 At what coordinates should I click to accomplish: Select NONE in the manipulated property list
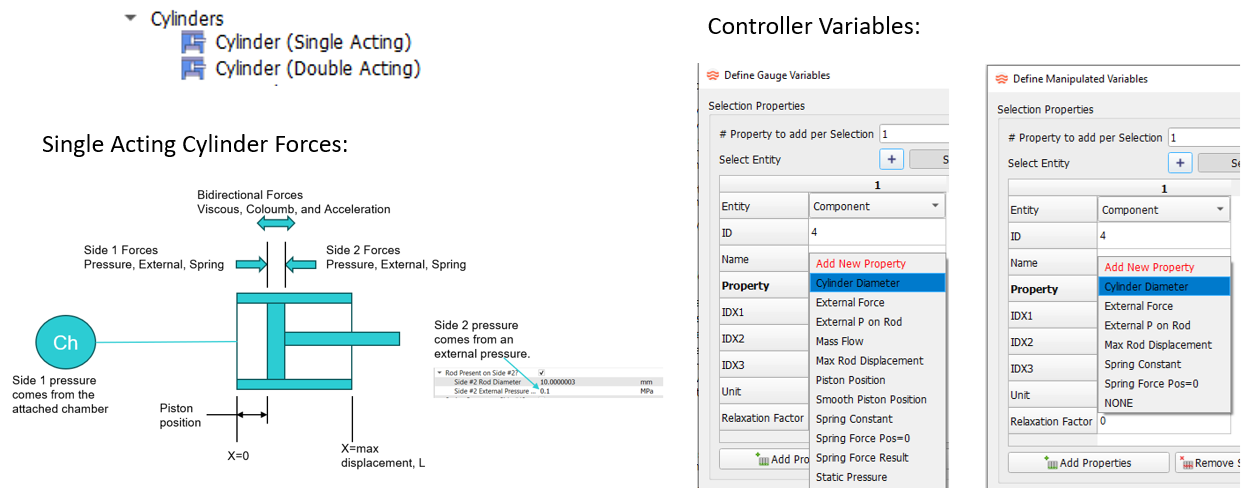1119,403
